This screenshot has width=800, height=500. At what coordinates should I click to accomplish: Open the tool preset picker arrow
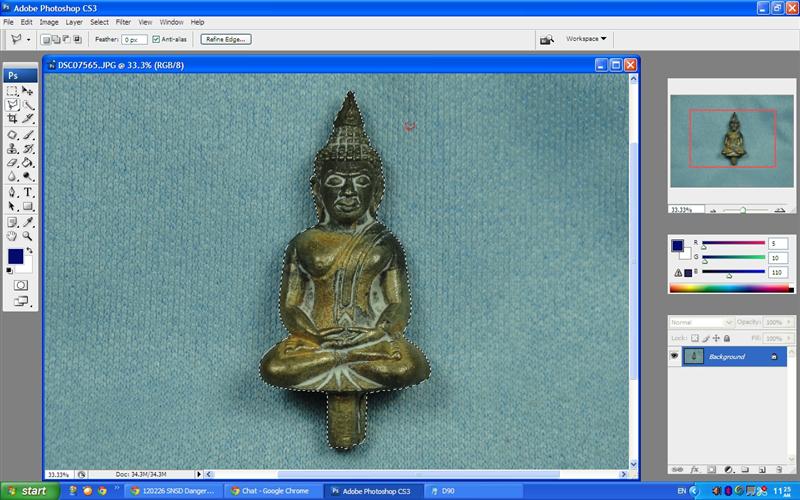click(x=28, y=39)
